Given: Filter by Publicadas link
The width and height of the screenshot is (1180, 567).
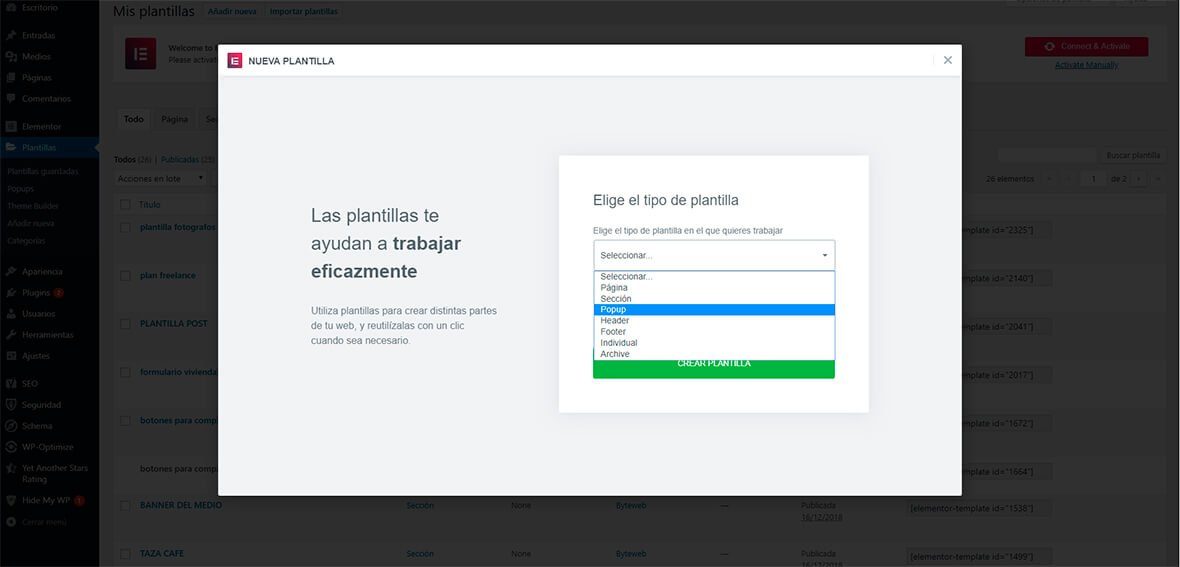Looking at the screenshot, I should pyautogui.click(x=180, y=160).
